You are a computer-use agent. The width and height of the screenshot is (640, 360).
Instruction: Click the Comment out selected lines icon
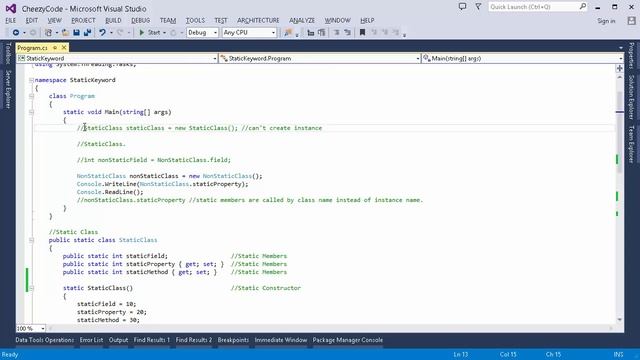click(336, 32)
